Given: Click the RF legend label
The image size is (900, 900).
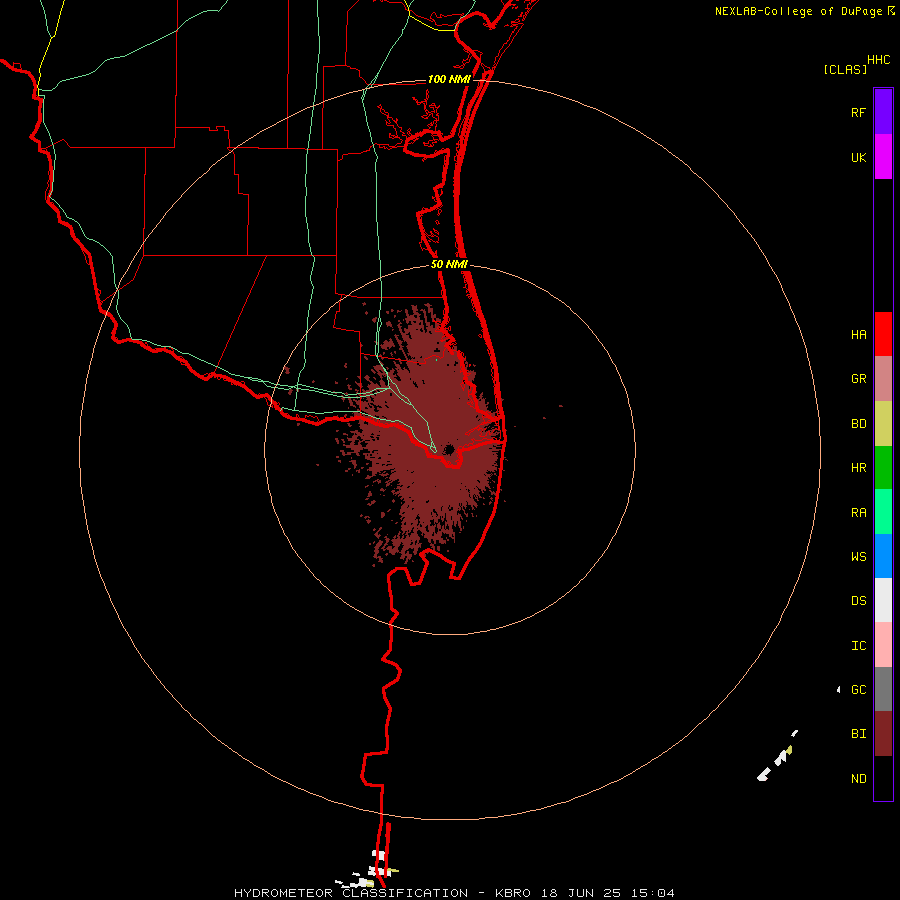Looking at the screenshot, I should [858, 112].
